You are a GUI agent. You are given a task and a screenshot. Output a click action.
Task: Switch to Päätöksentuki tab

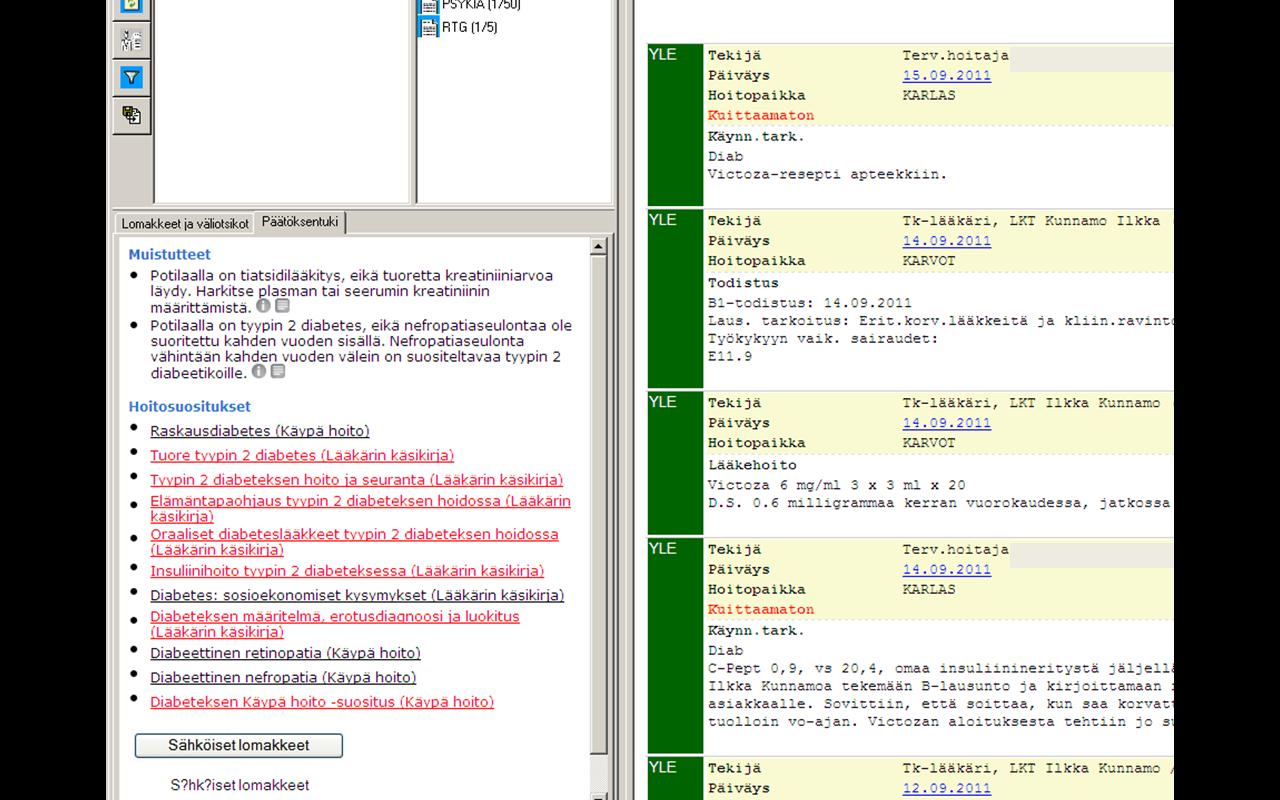[x=300, y=222]
